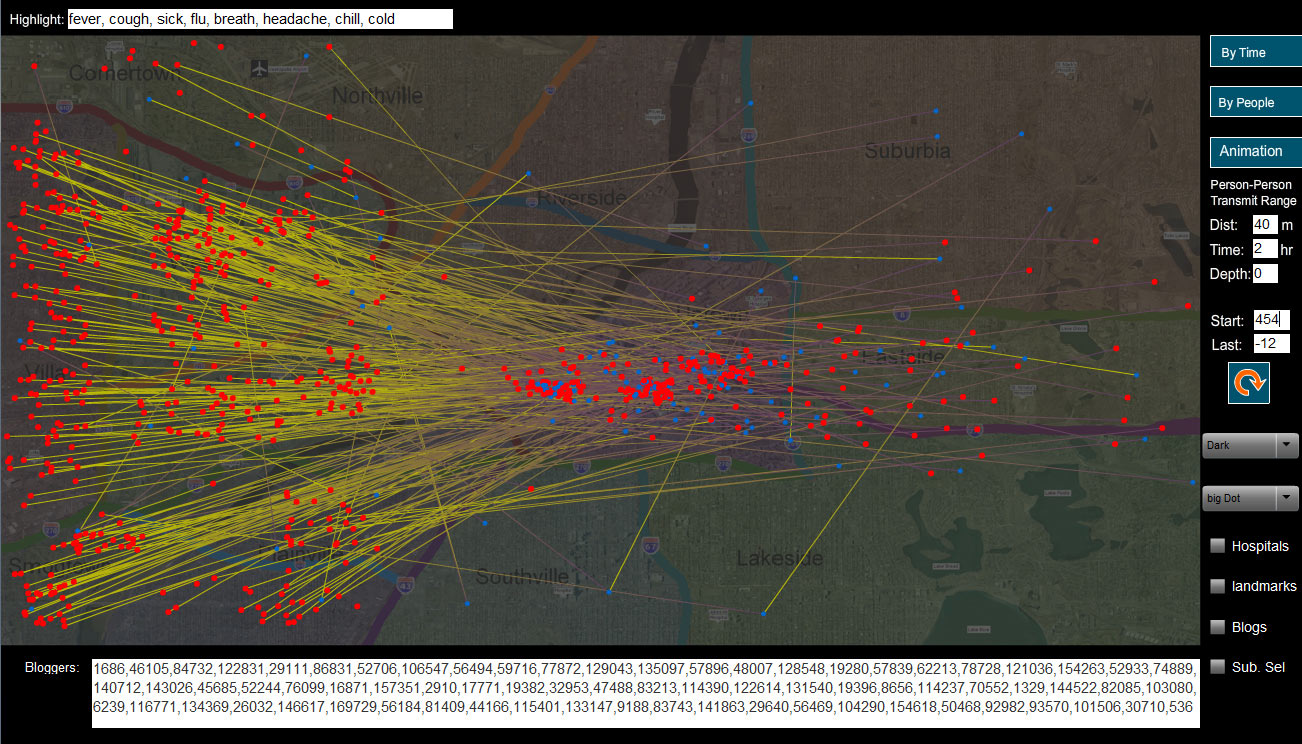Switch to By People view

(1256, 102)
